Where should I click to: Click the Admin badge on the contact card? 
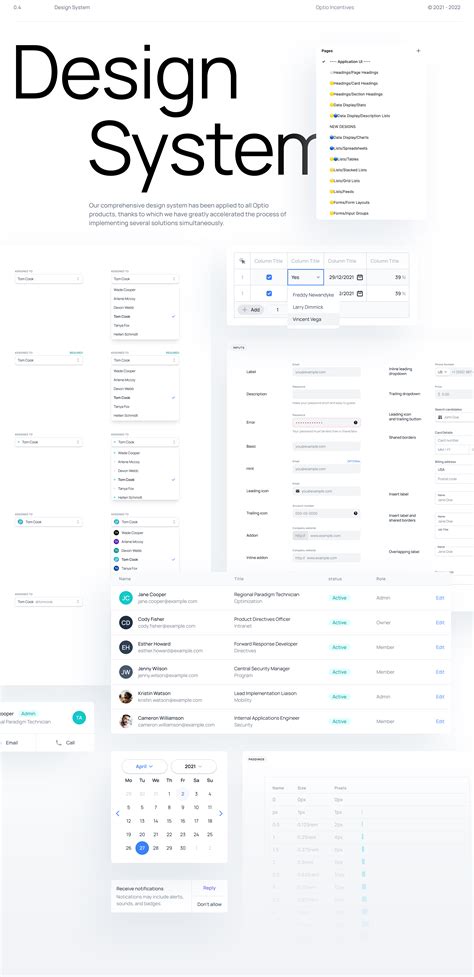28,713
